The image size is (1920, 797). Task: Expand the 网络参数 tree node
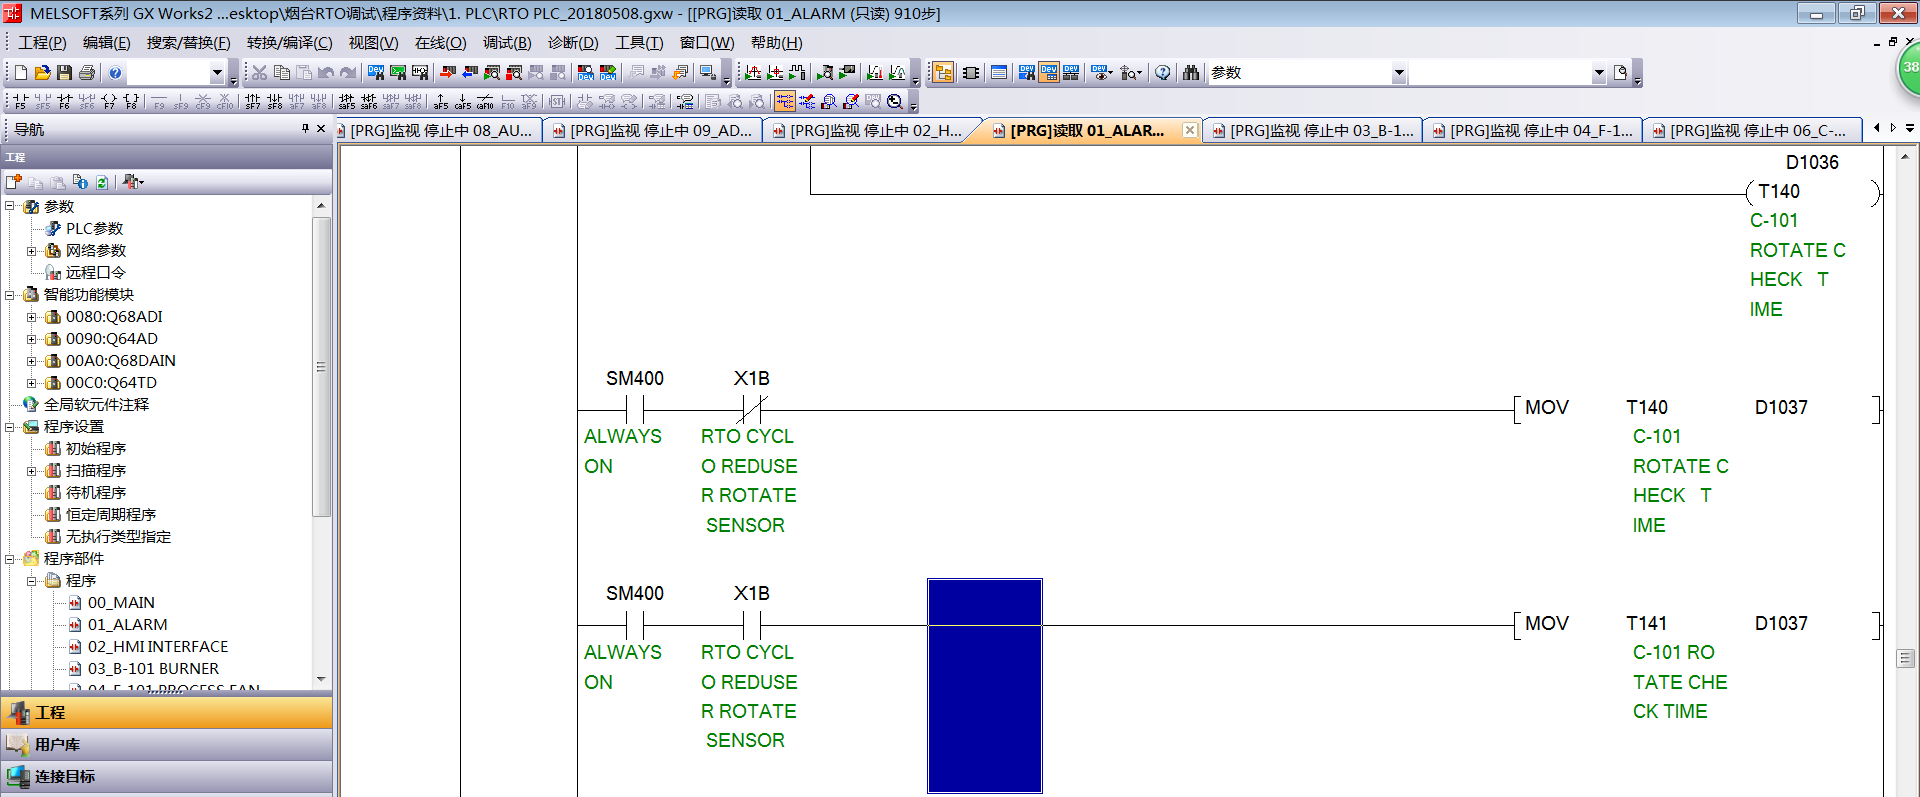[31, 251]
